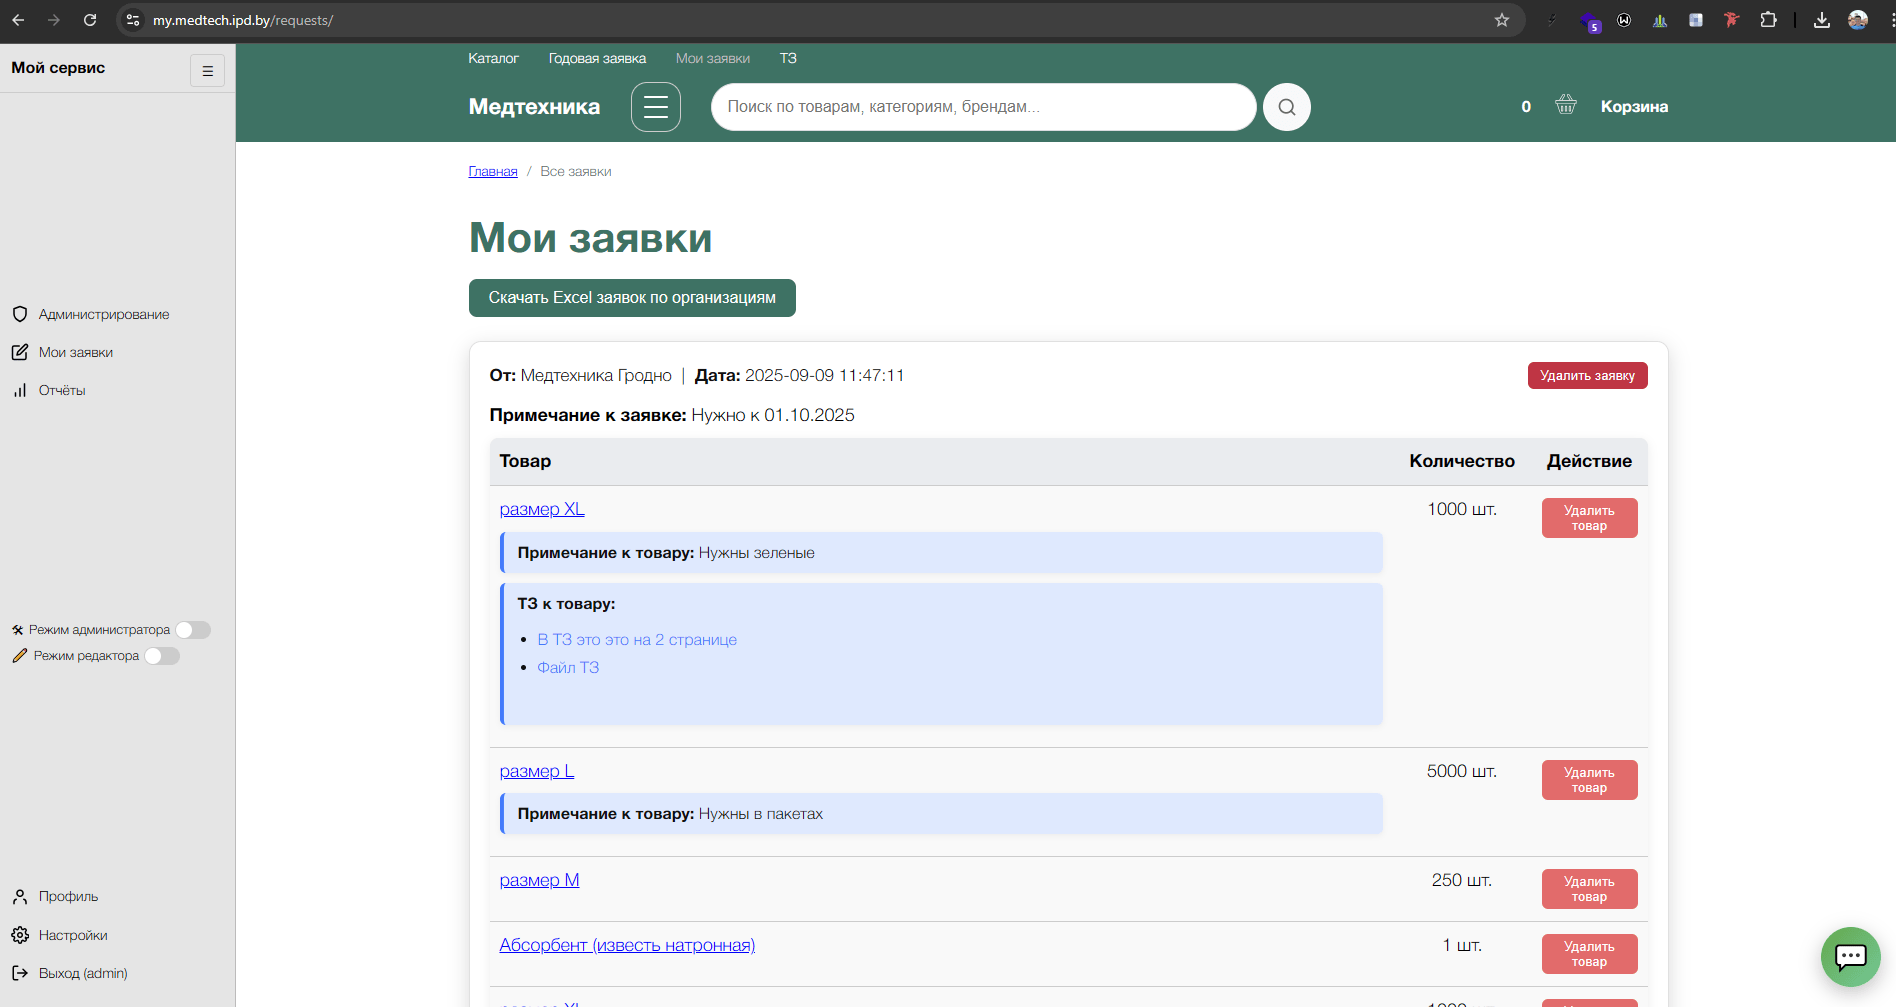This screenshot has height=1007, width=1896.
Task: Open the green chat widget bubble
Action: point(1850,957)
